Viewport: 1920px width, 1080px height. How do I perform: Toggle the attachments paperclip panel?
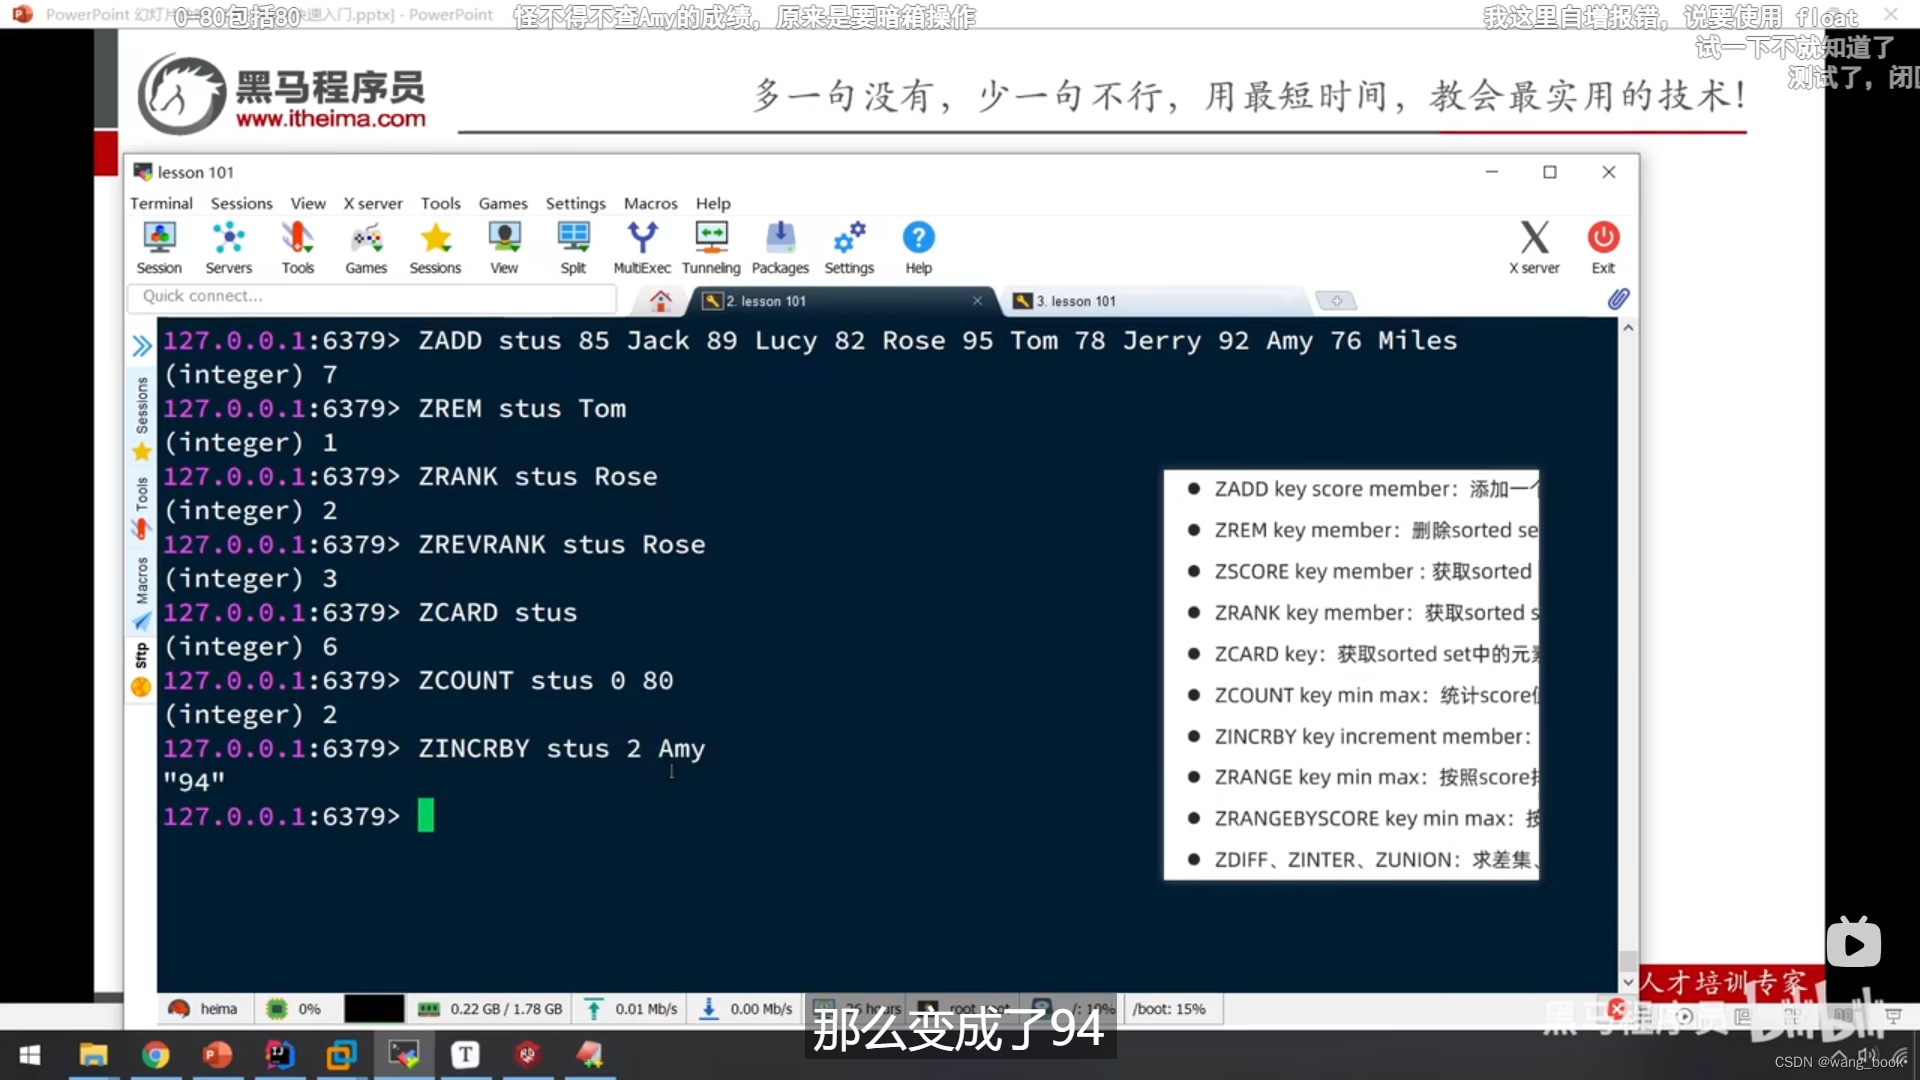[1618, 299]
